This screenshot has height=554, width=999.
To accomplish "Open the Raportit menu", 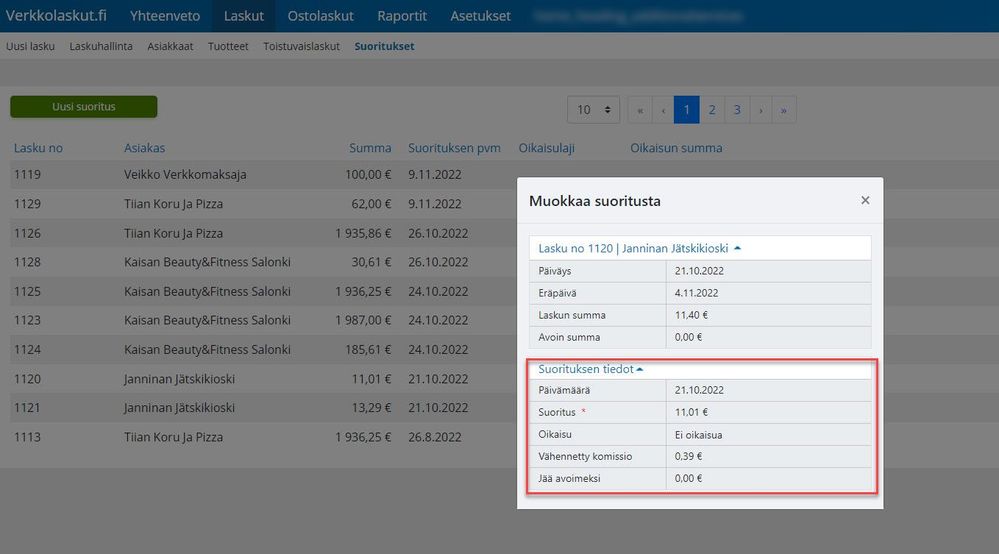I will pos(402,16).
